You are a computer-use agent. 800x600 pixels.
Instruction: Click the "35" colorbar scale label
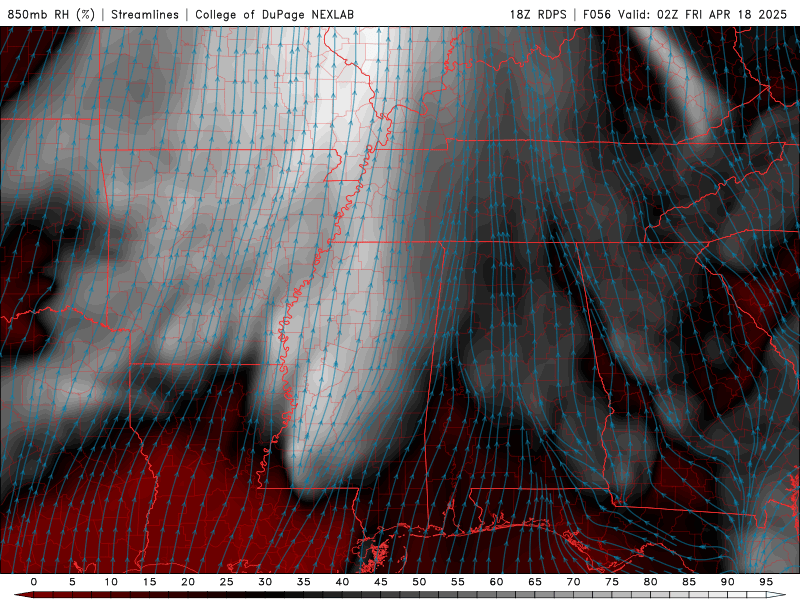click(304, 582)
